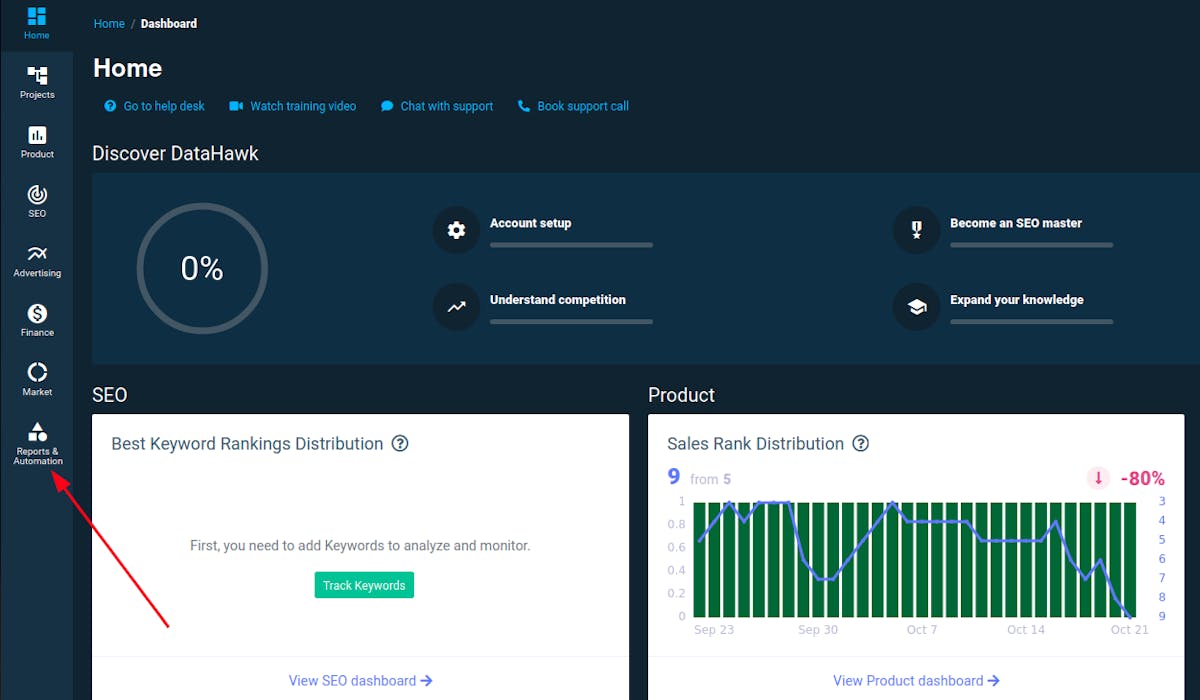Click the Expand your knowledge progress bar

(1031, 321)
